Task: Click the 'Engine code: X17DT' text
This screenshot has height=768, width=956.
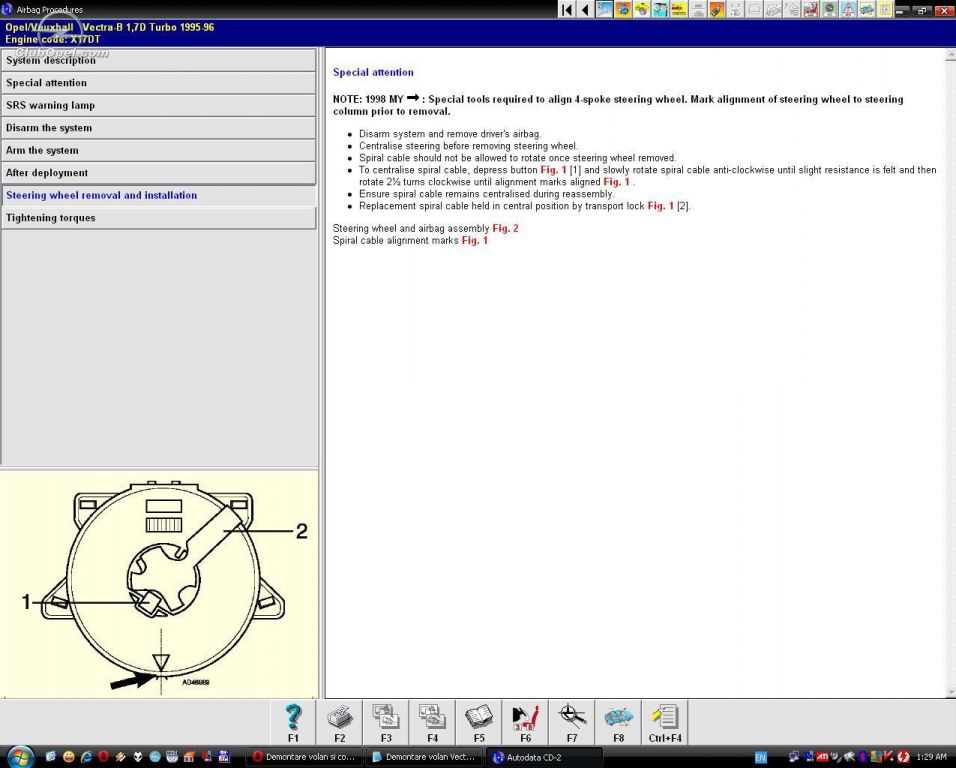Action: (52, 40)
